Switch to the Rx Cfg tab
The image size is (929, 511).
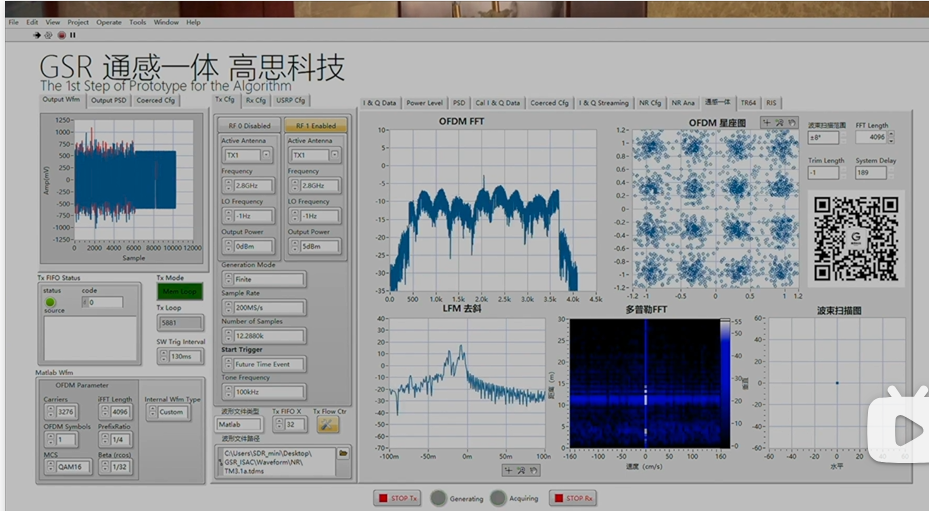[x=256, y=100]
